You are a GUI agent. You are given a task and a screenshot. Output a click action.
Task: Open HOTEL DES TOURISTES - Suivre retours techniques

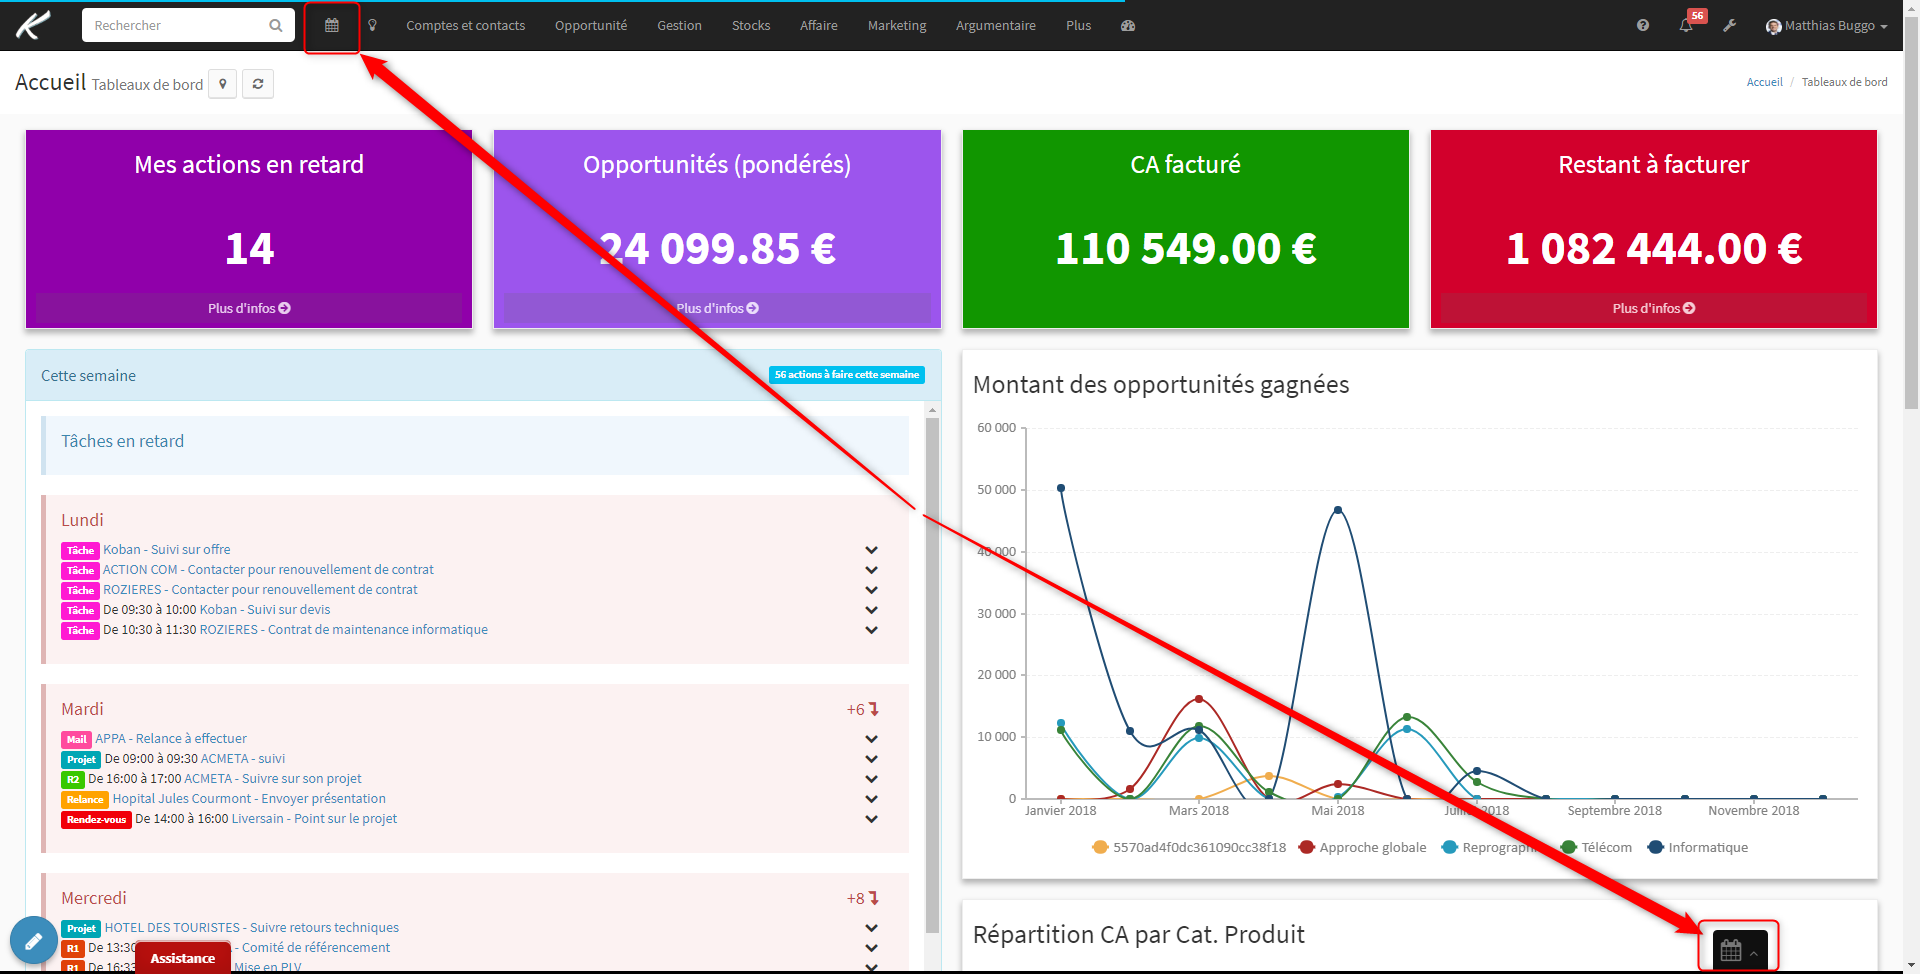point(251,928)
